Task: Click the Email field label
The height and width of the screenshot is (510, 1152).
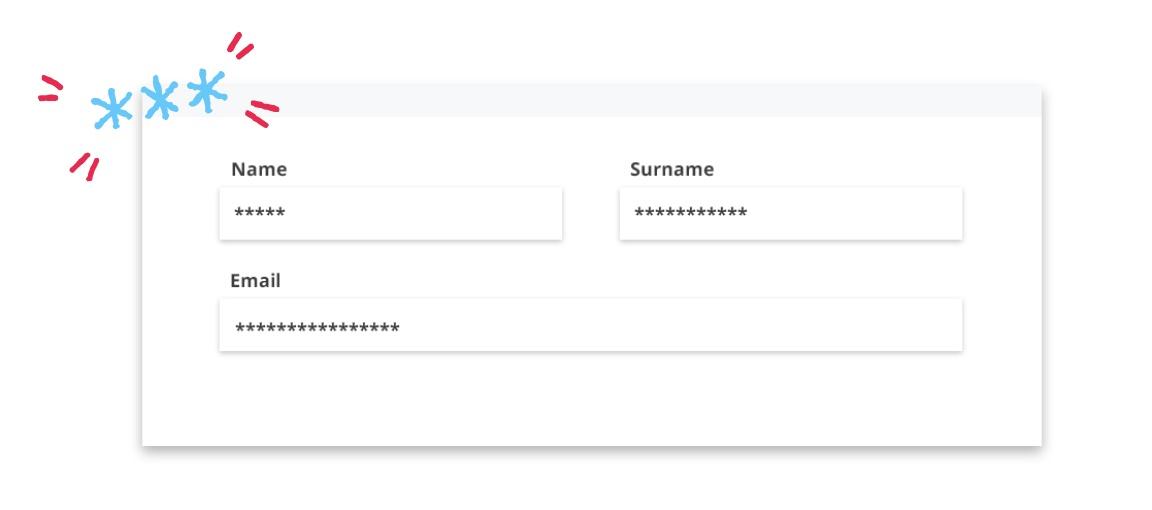Action: pos(255,281)
